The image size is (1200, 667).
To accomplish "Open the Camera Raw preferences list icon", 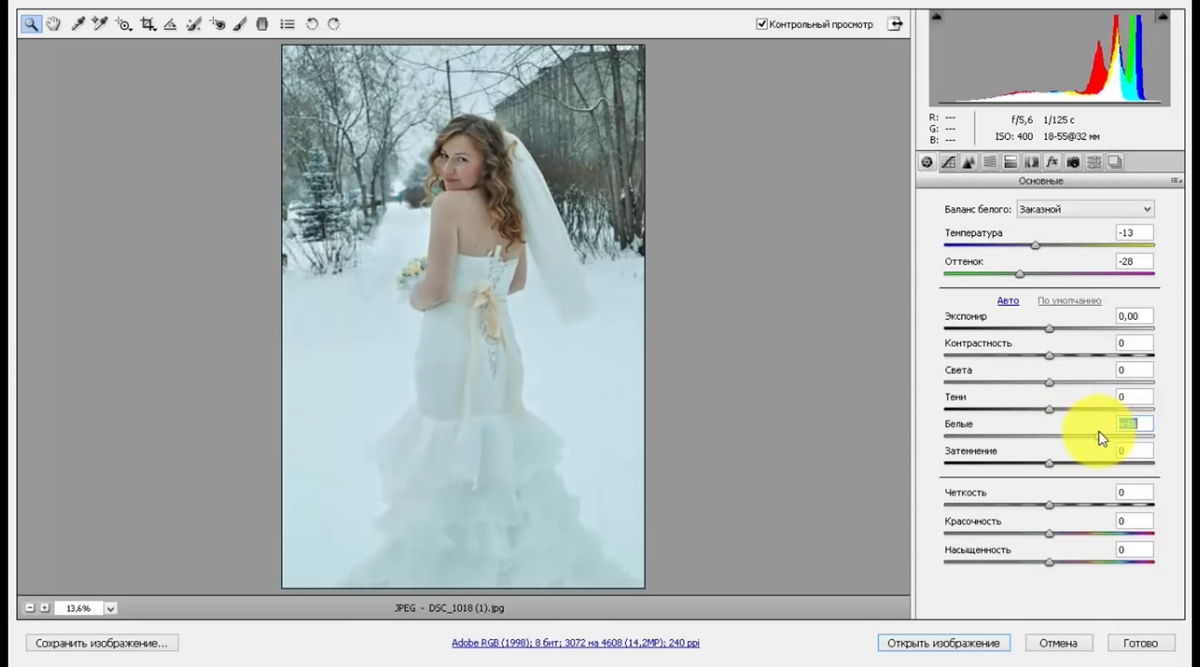I will pos(287,24).
